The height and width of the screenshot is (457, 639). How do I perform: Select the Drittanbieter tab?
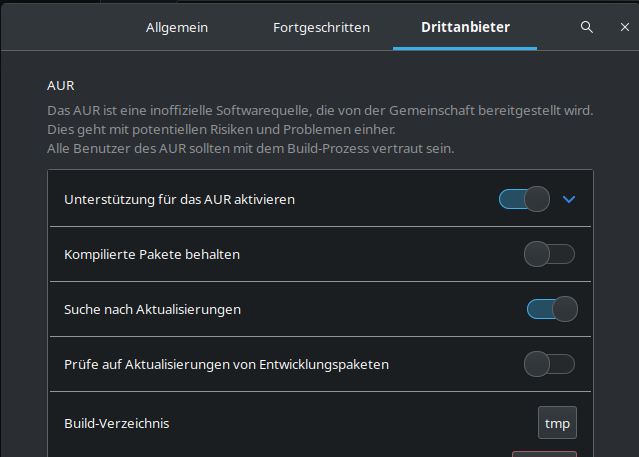pos(464,27)
